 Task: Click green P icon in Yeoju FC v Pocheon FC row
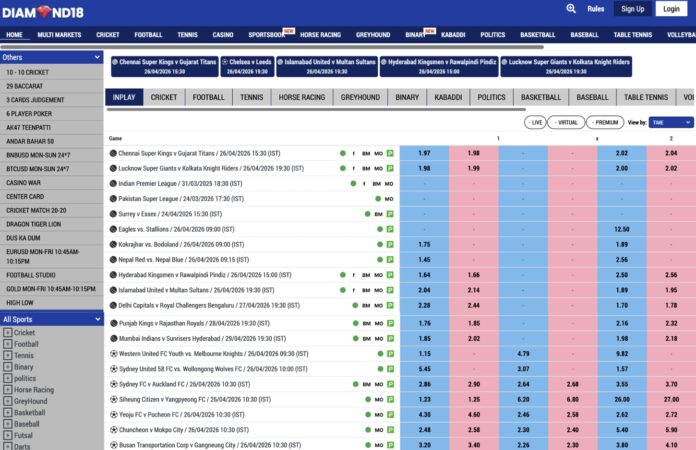click(391, 414)
